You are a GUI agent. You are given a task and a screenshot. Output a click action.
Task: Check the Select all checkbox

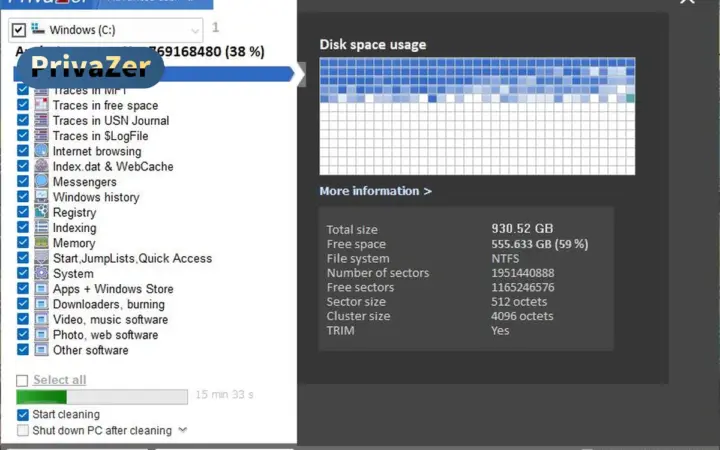(x=22, y=381)
